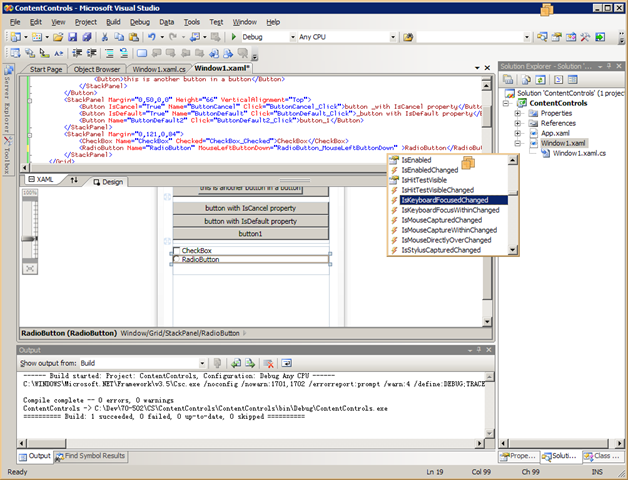Screen dimensions: 628x480
Task: Switch to the Object Browser tab
Action: [97, 69]
